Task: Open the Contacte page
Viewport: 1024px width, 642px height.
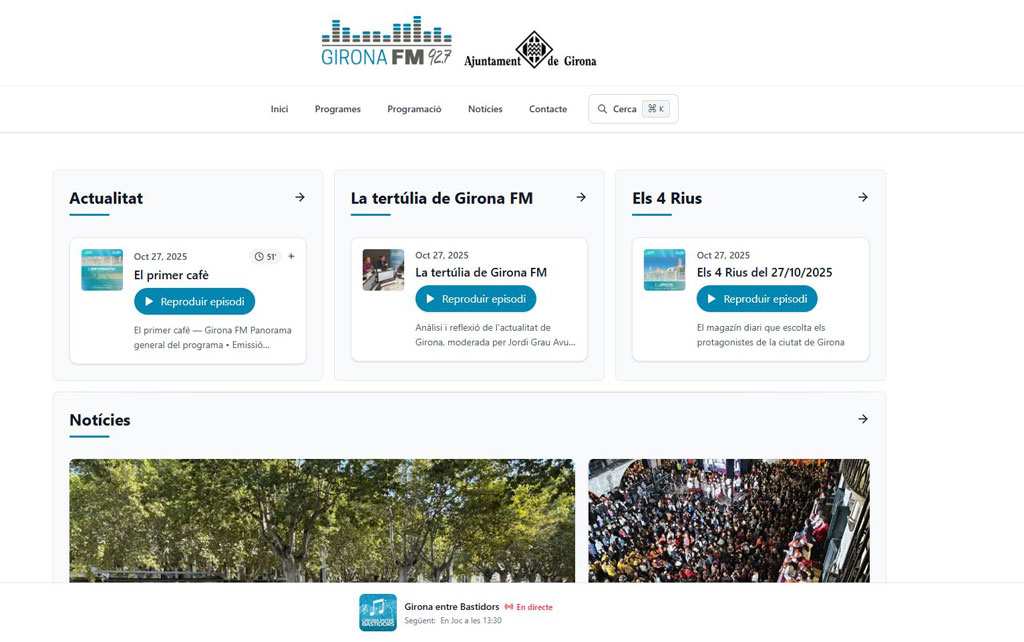Action: (x=548, y=109)
